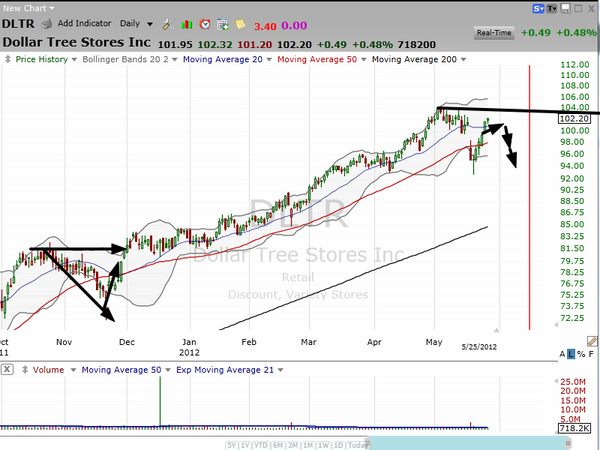Image resolution: width=600 pixels, height=450 pixels.
Task: Select the 1Y time range
Action: (x=245, y=445)
